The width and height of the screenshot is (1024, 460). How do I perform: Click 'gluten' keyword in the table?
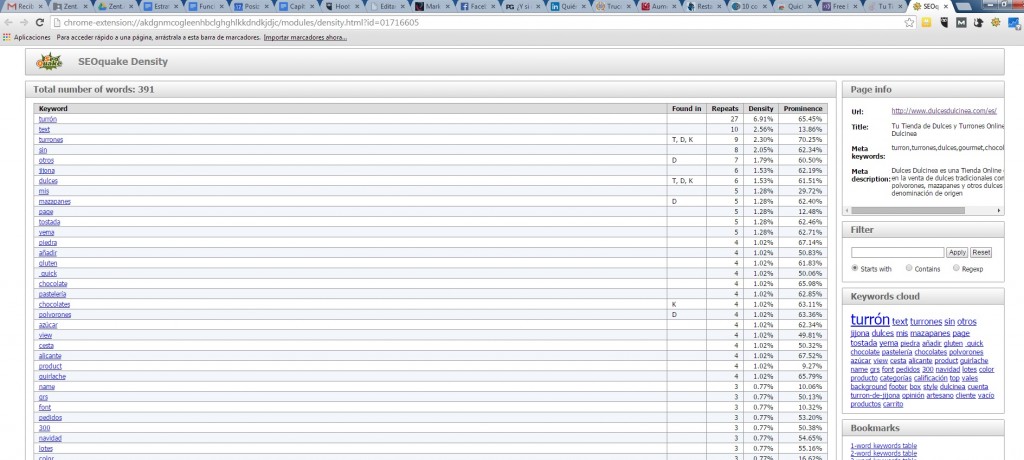[48, 263]
